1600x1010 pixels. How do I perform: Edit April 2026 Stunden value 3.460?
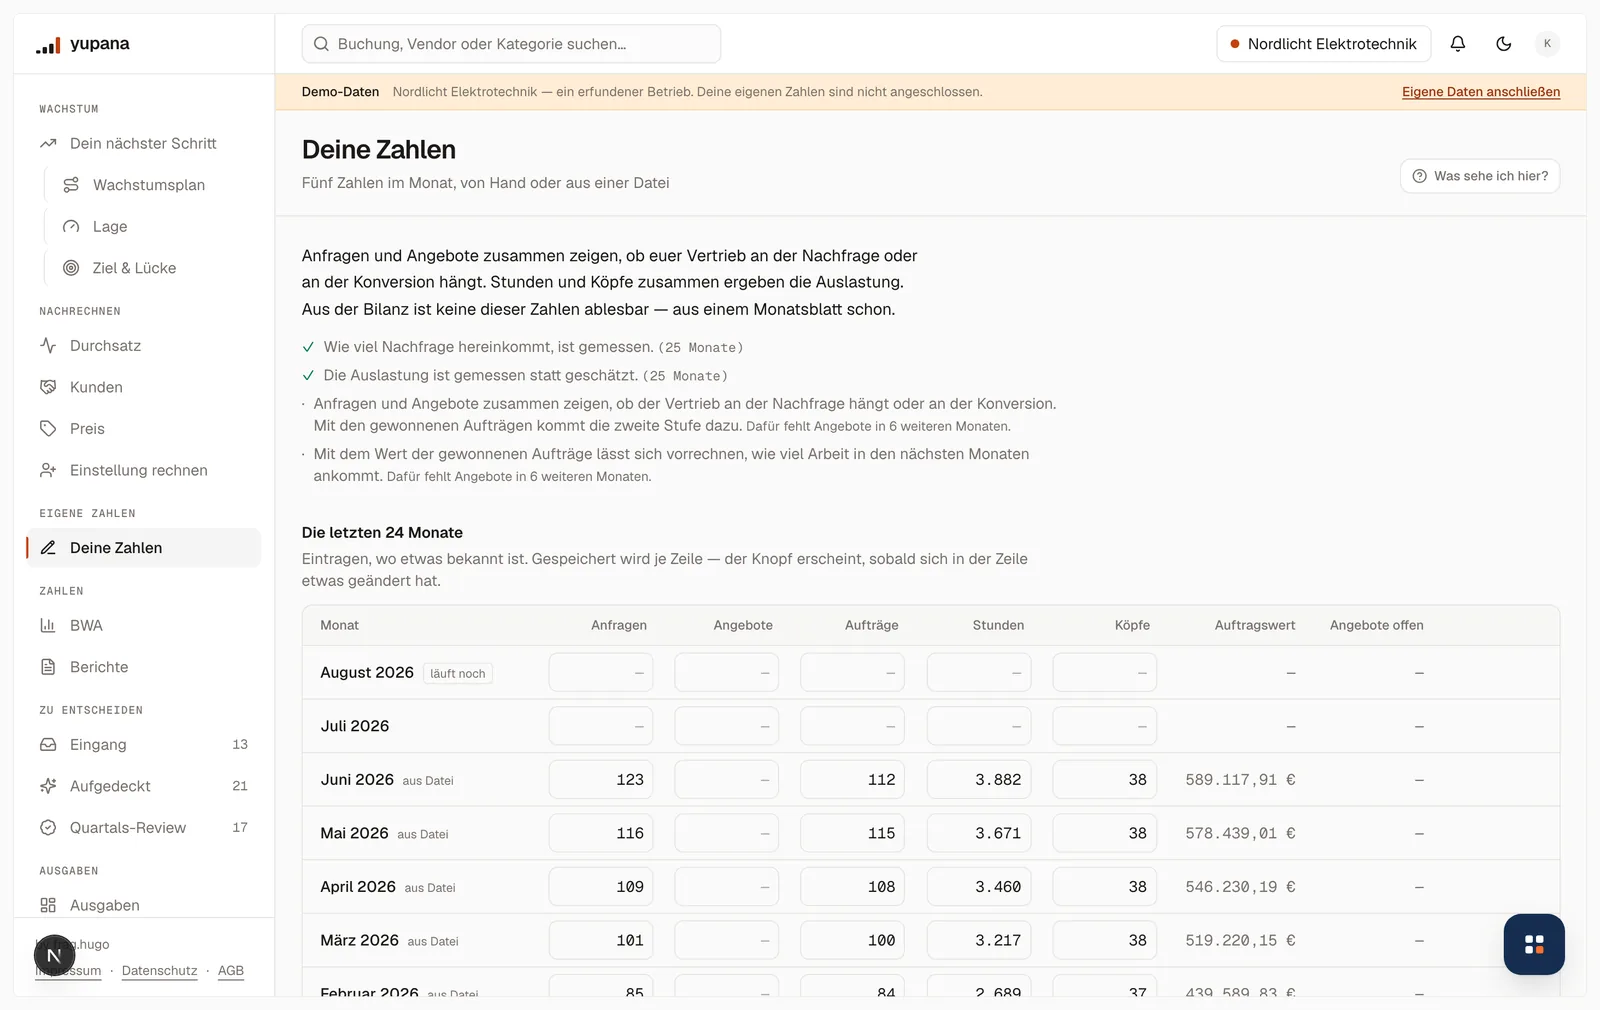click(979, 887)
